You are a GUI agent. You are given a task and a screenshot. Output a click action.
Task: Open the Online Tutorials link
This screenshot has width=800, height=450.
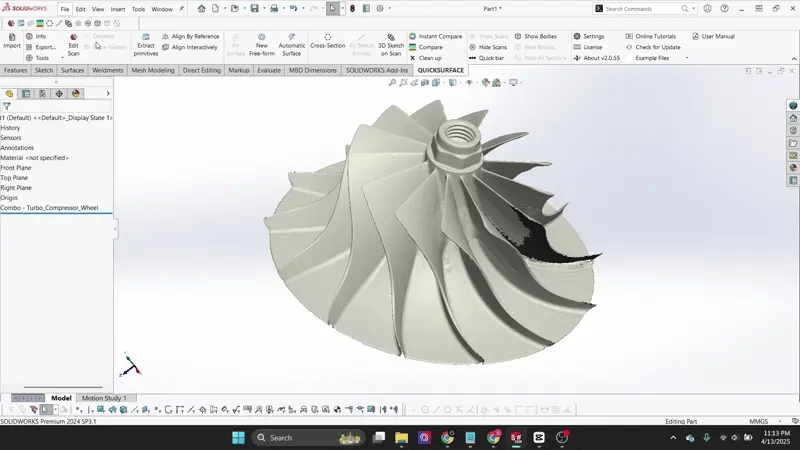click(655, 36)
